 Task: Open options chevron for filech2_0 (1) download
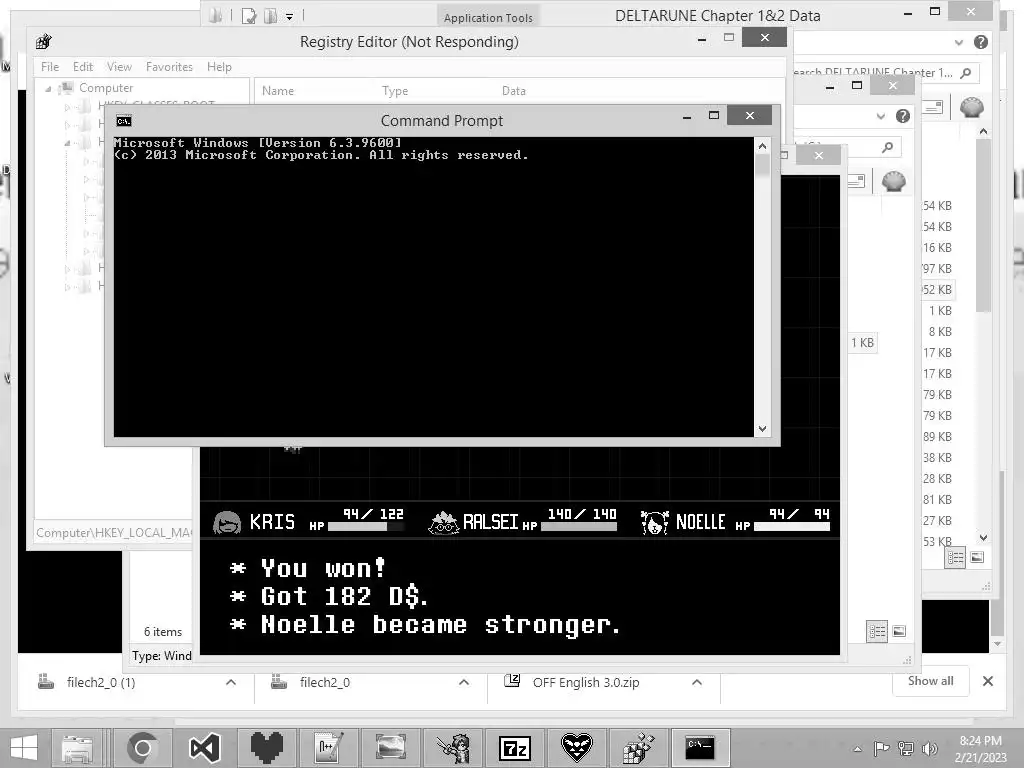231,682
